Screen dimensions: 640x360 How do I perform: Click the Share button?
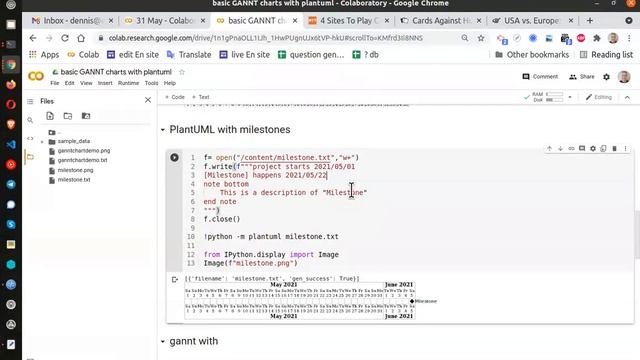[582, 77]
